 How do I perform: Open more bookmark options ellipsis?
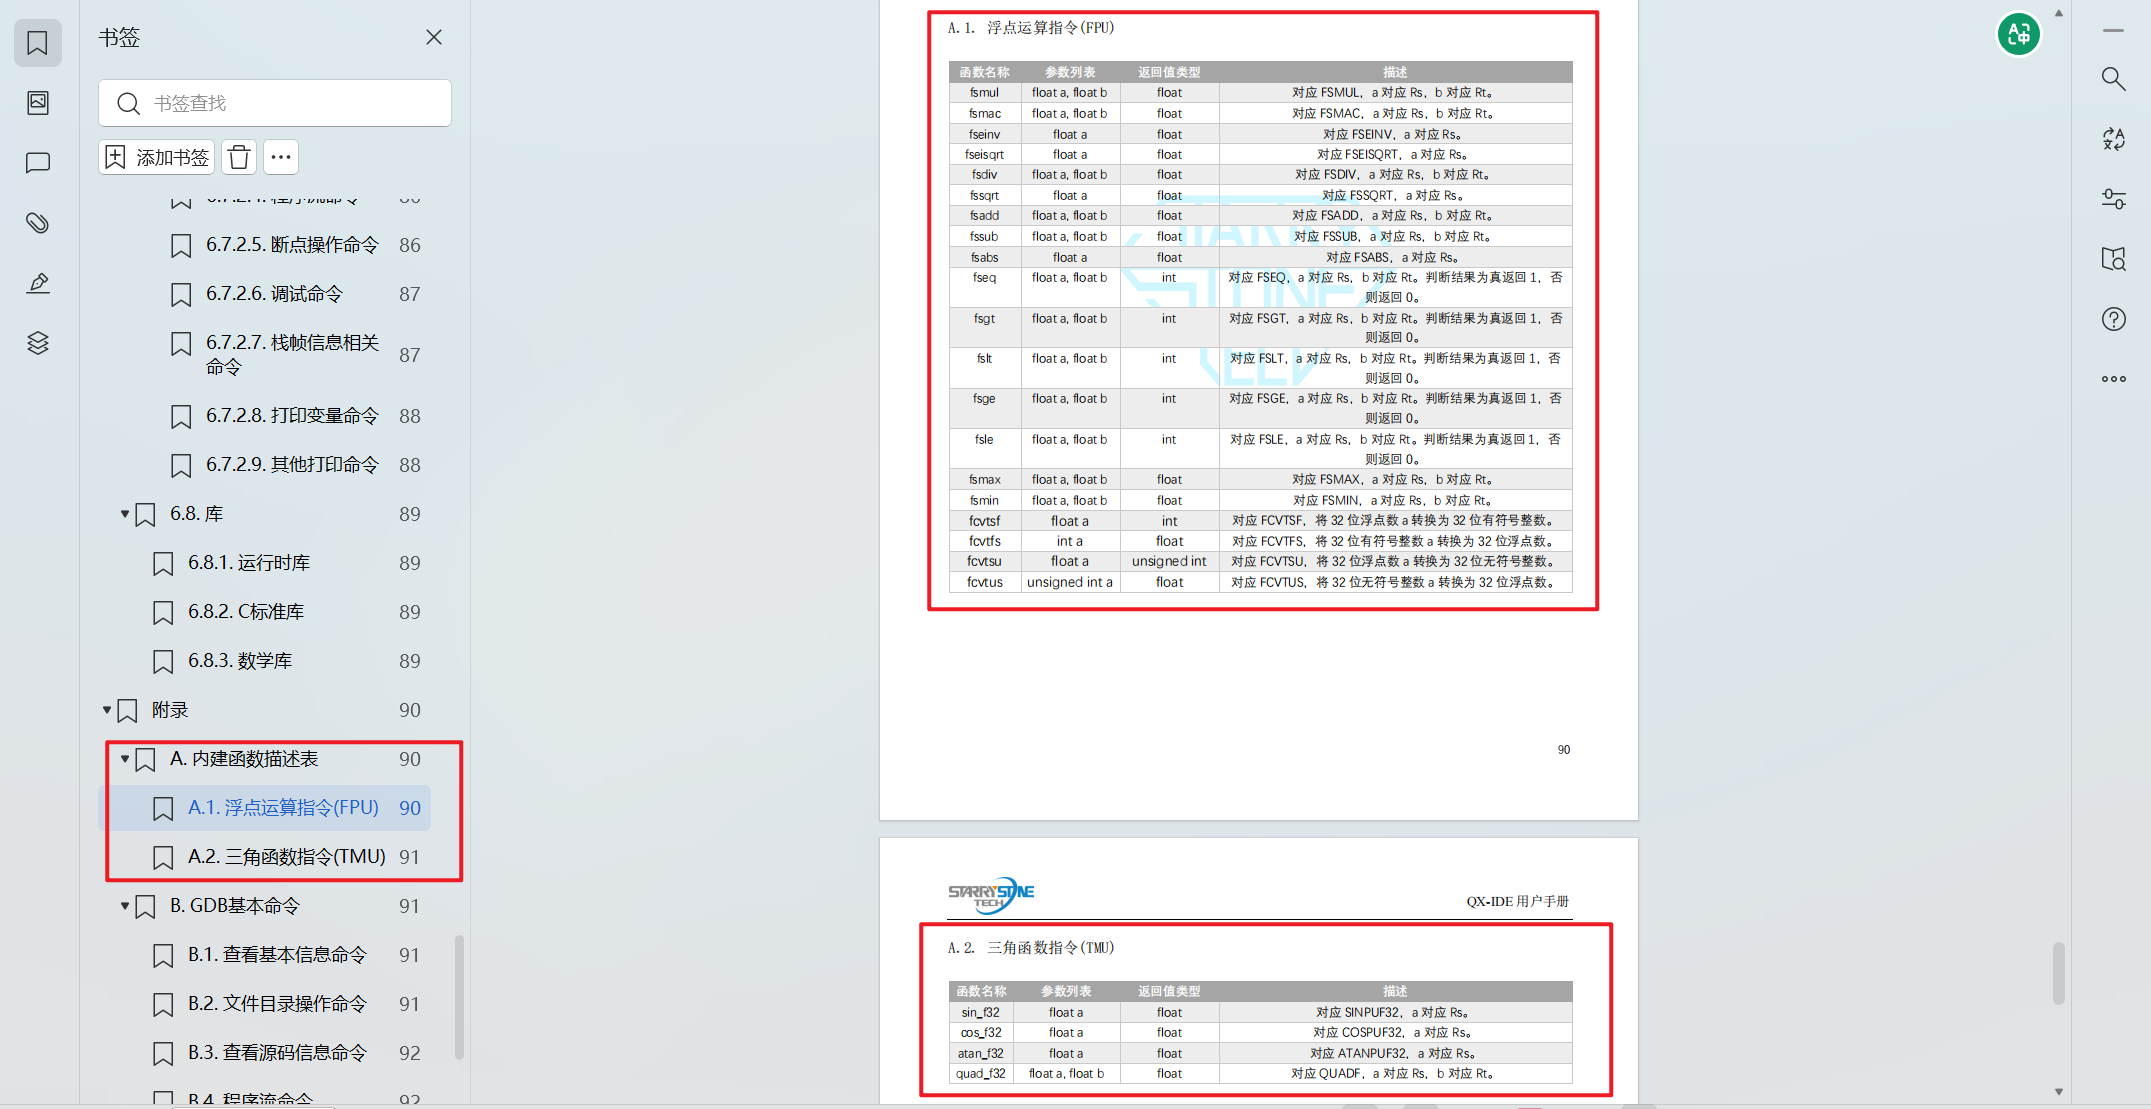[x=281, y=157]
